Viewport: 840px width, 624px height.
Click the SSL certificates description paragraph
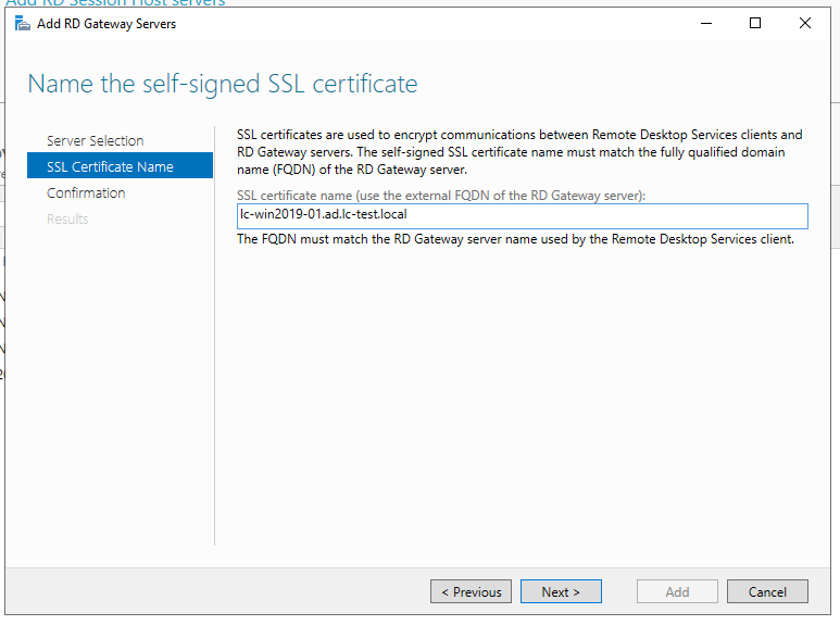520,151
